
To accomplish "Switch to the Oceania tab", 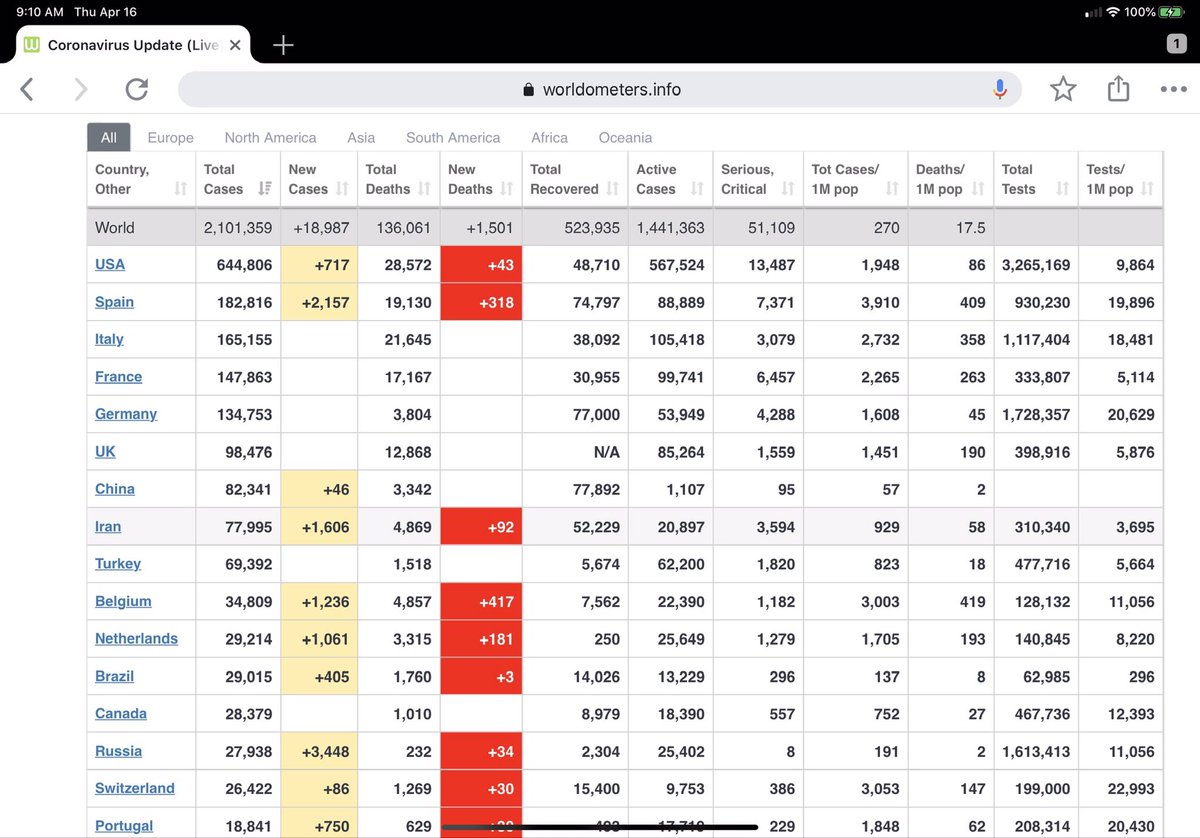I will point(625,138).
